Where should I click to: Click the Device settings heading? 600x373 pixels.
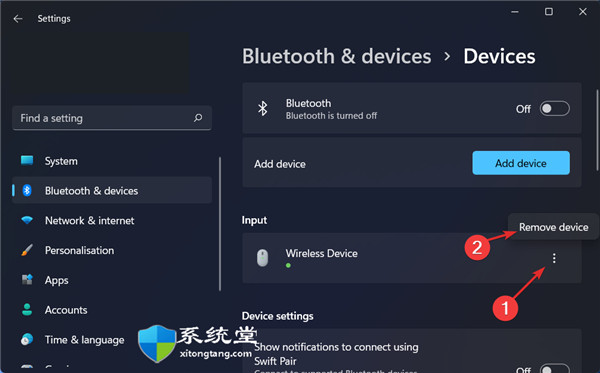pos(277,316)
